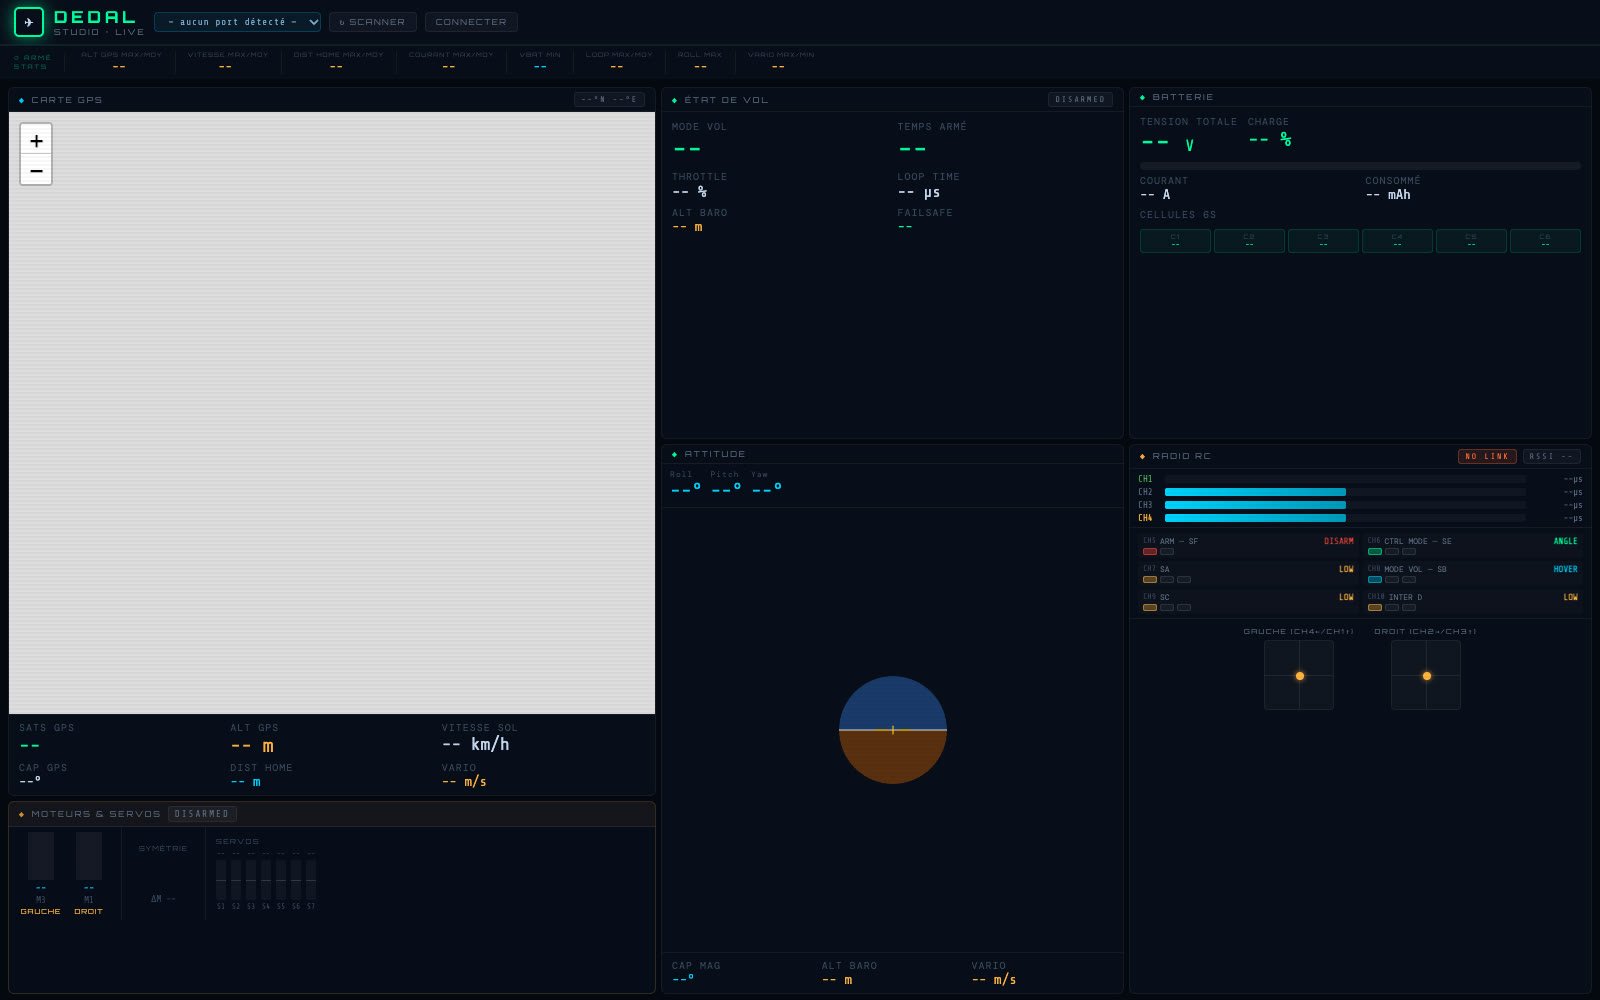Click the DISARMED badge in ÉTAT DE VOL

click(x=1080, y=100)
